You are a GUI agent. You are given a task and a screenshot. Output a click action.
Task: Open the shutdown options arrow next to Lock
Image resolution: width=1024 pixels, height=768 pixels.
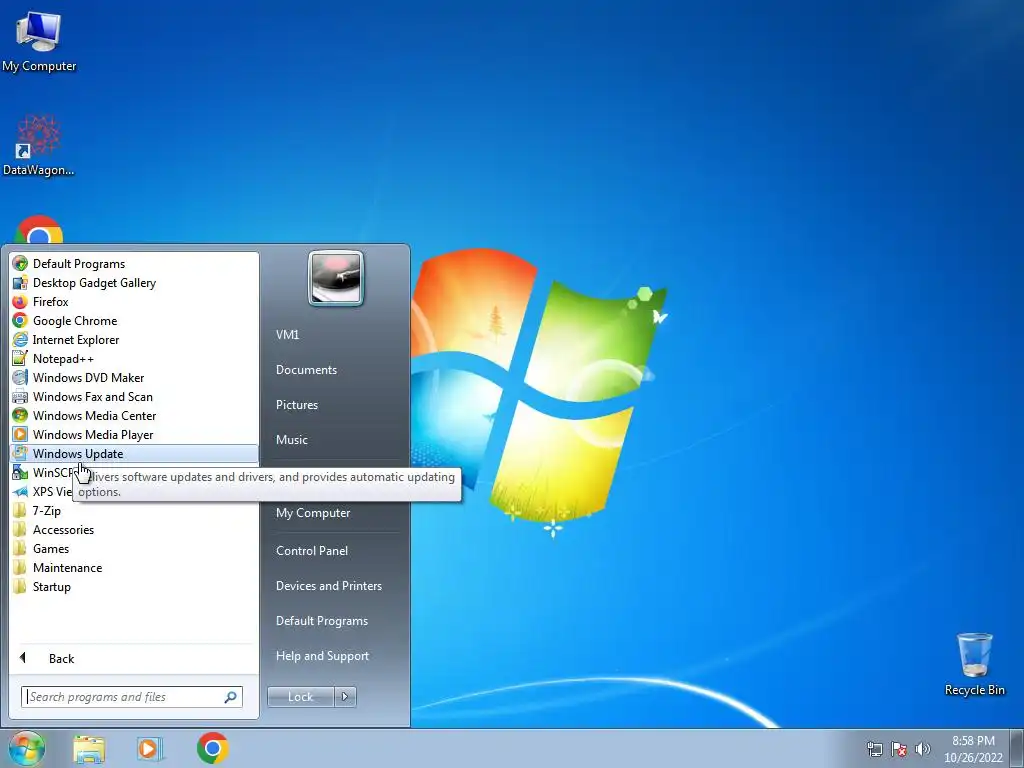345,697
